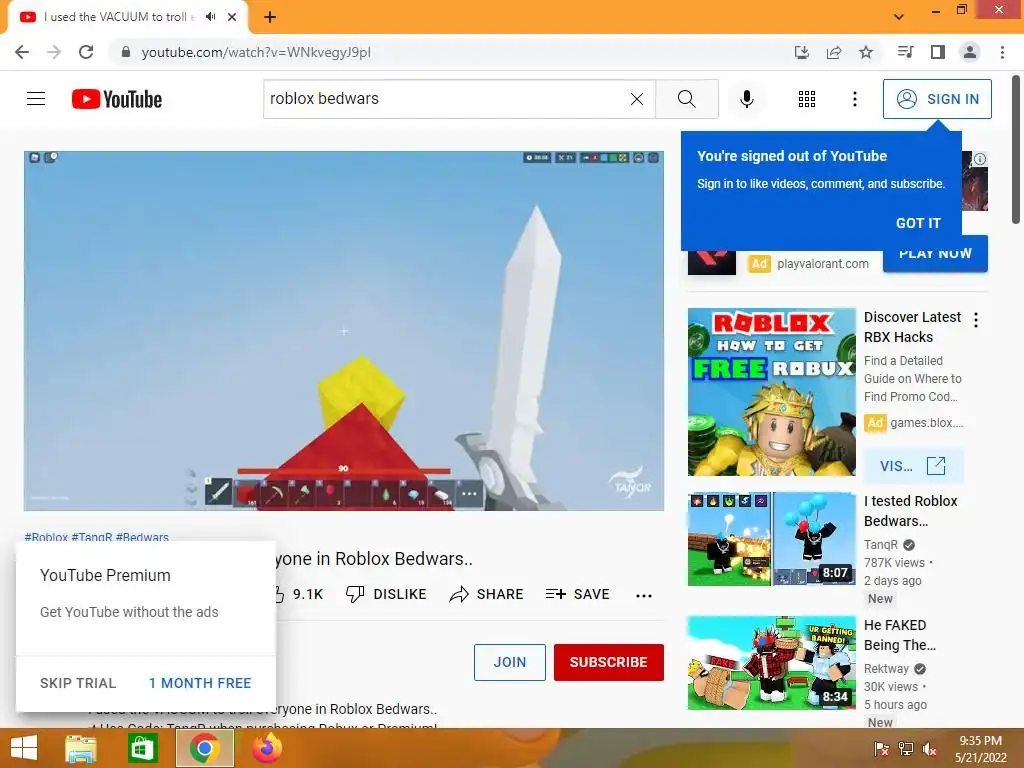Open Discover Latest RBX Hacks title
Screen dimensions: 1024x768
(912, 327)
